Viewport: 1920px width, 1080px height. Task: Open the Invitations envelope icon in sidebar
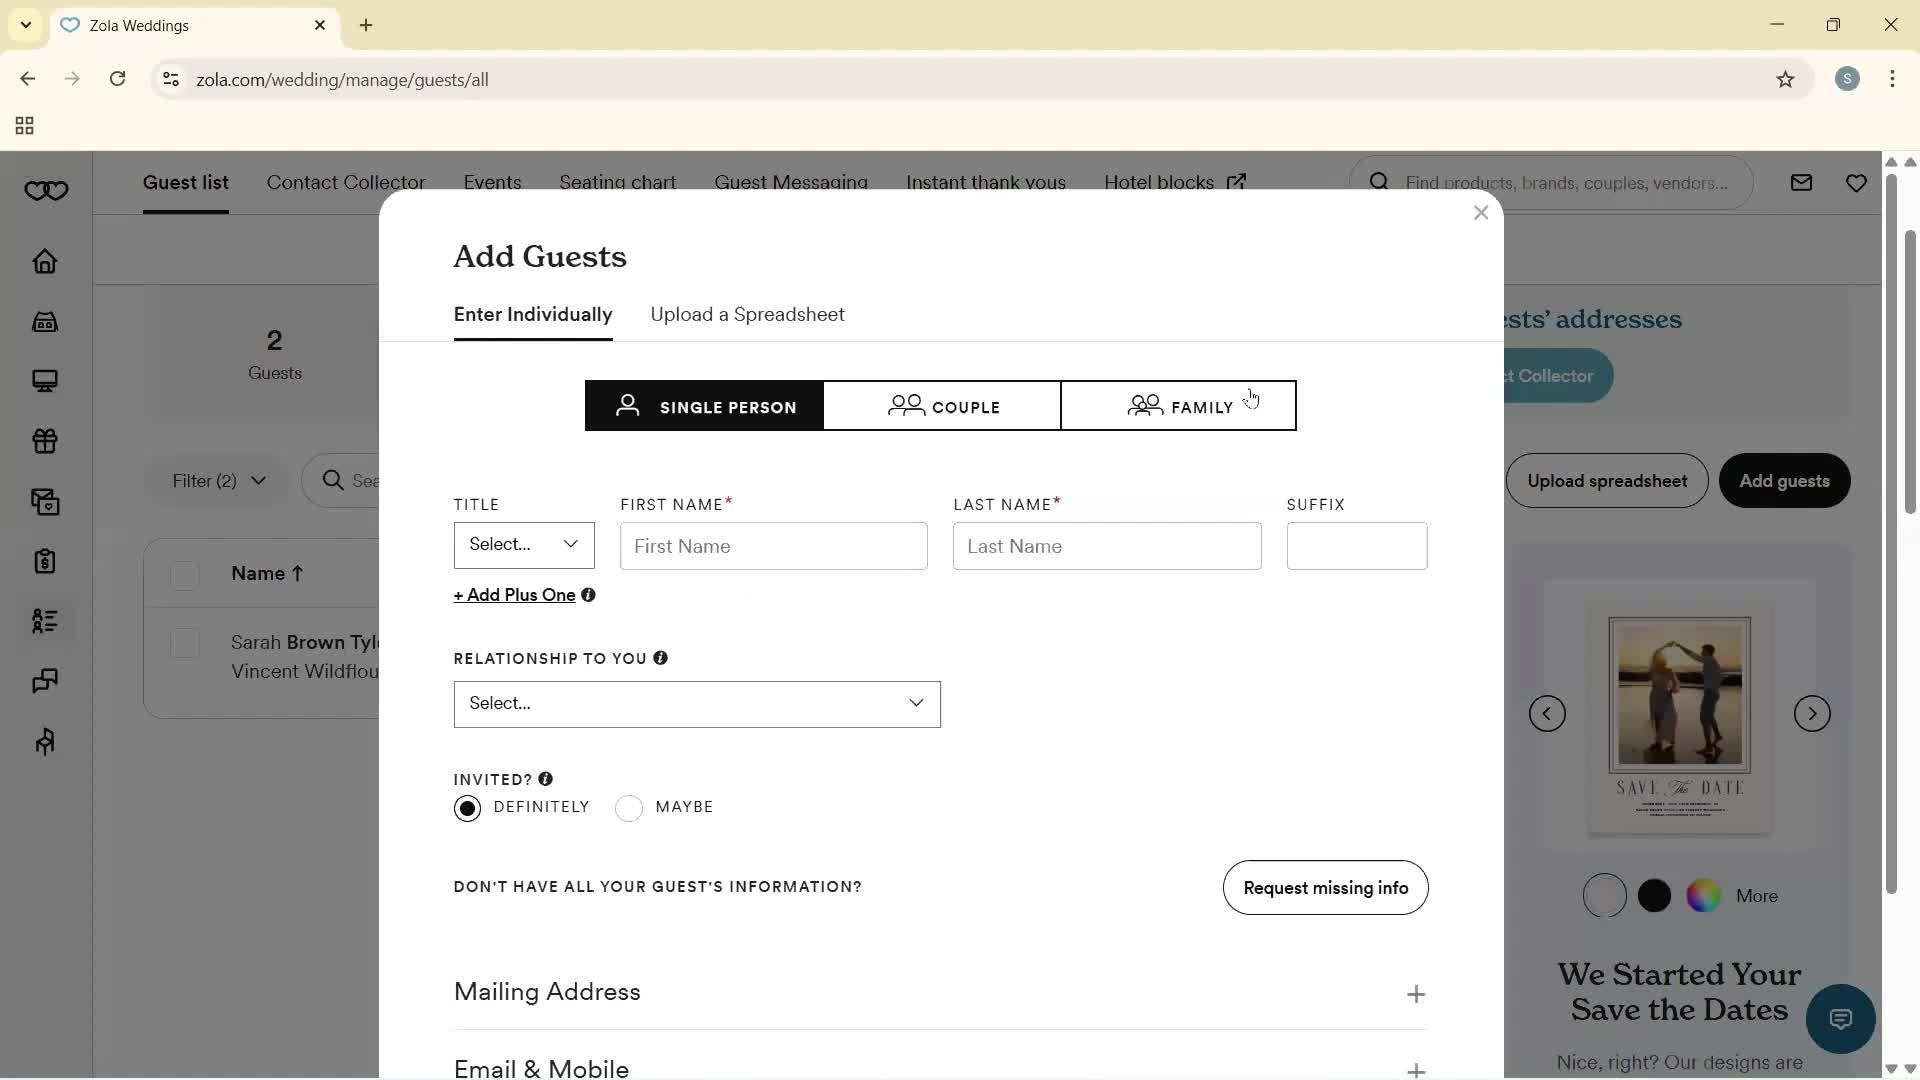click(46, 502)
